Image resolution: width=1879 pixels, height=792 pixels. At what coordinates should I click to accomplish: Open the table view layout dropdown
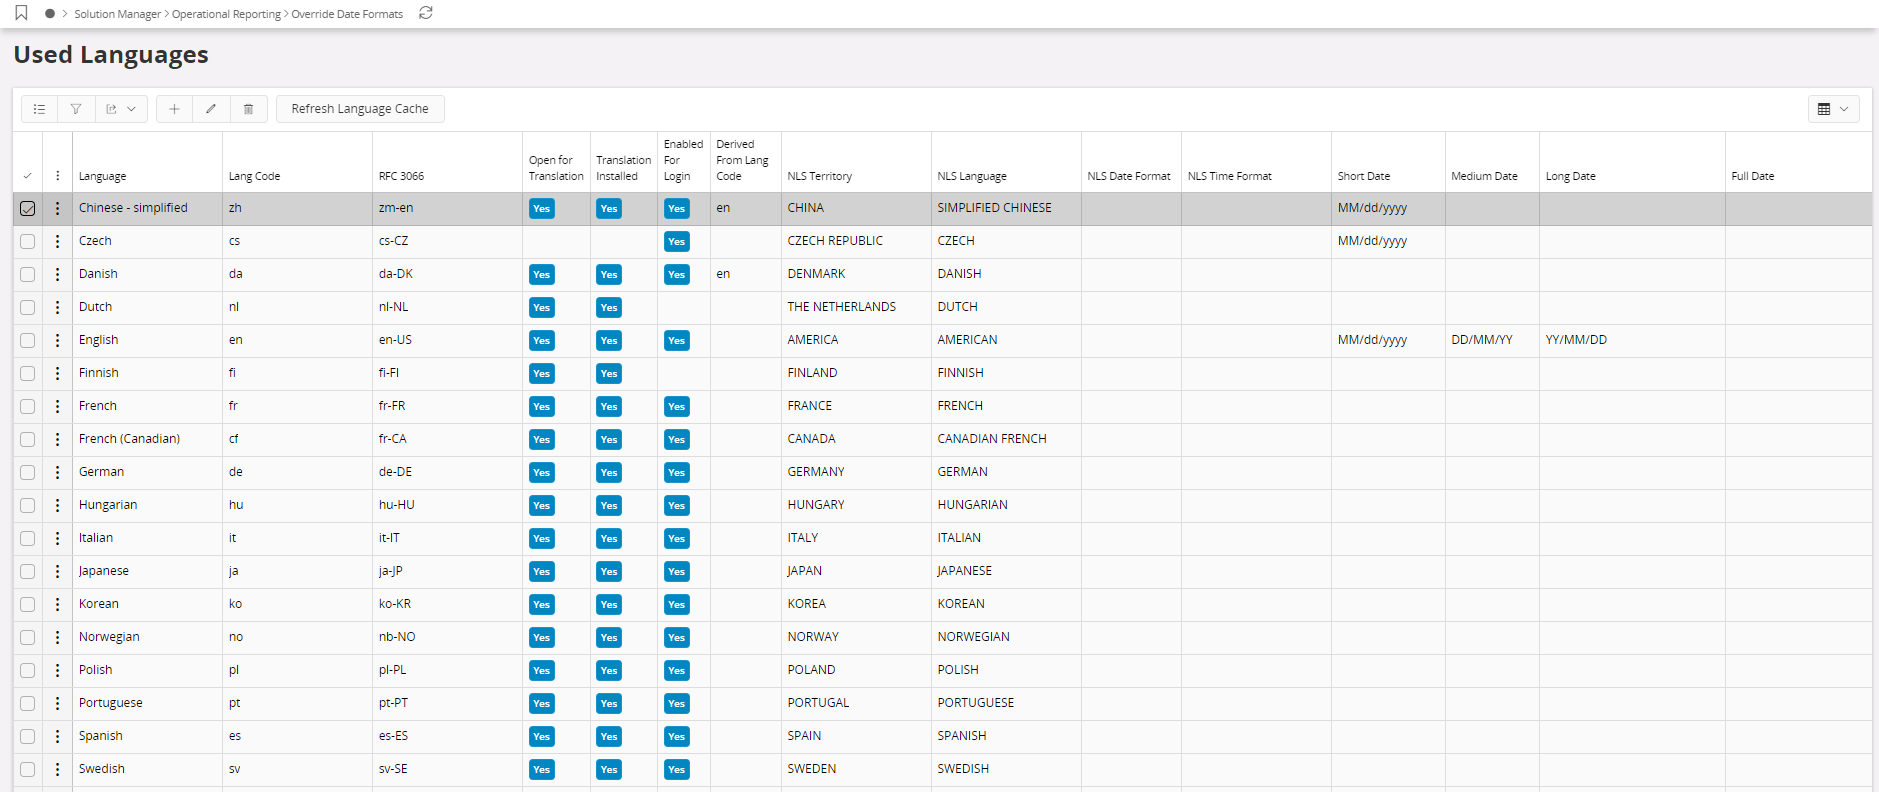pyautogui.click(x=1833, y=109)
